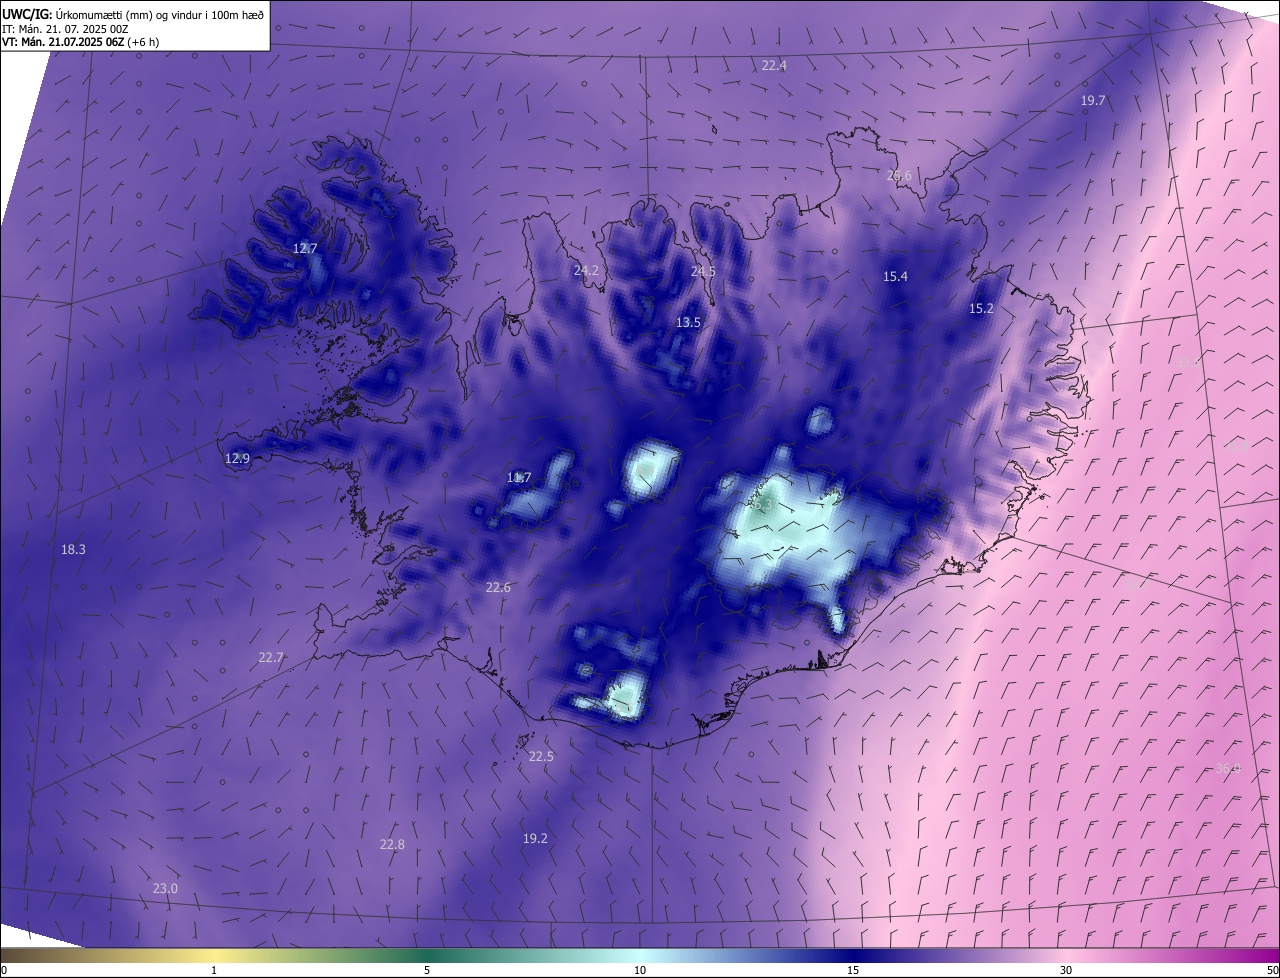Click the valid time line "VT: Mán. 21.07.2025 06Z (+6 h)"
Image resolution: width=1280 pixels, height=978 pixels.
pyautogui.click(x=79, y=42)
